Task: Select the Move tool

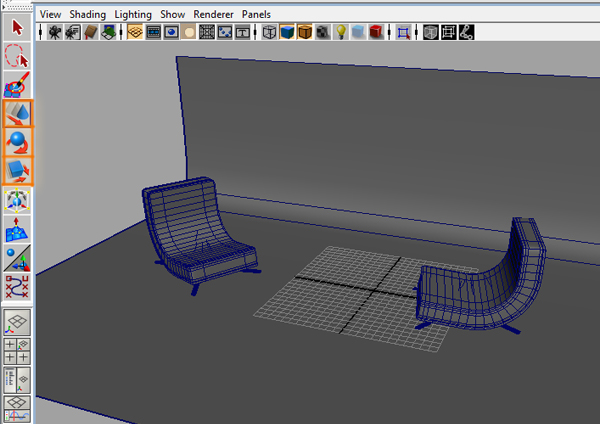Action: click(18, 114)
